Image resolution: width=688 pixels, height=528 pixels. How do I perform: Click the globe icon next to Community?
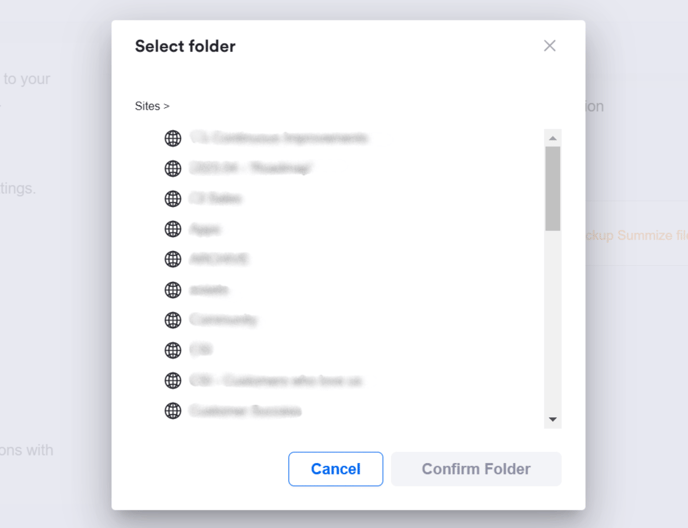(173, 320)
